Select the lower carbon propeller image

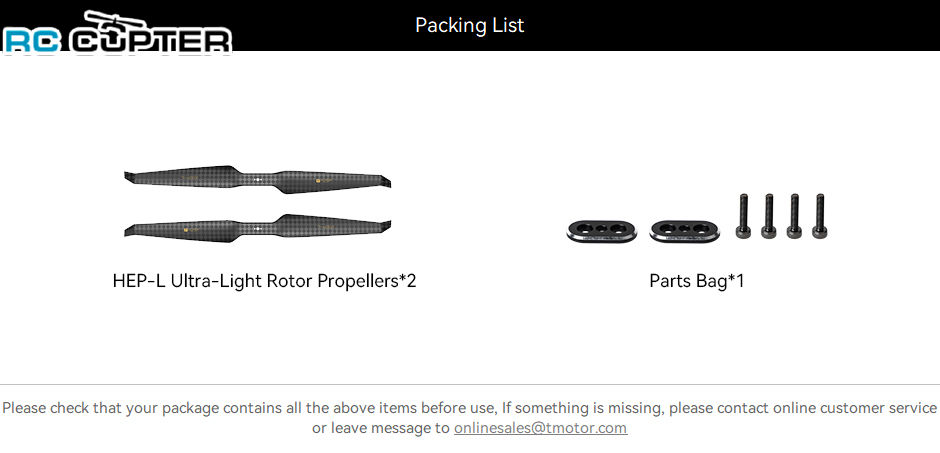click(258, 228)
